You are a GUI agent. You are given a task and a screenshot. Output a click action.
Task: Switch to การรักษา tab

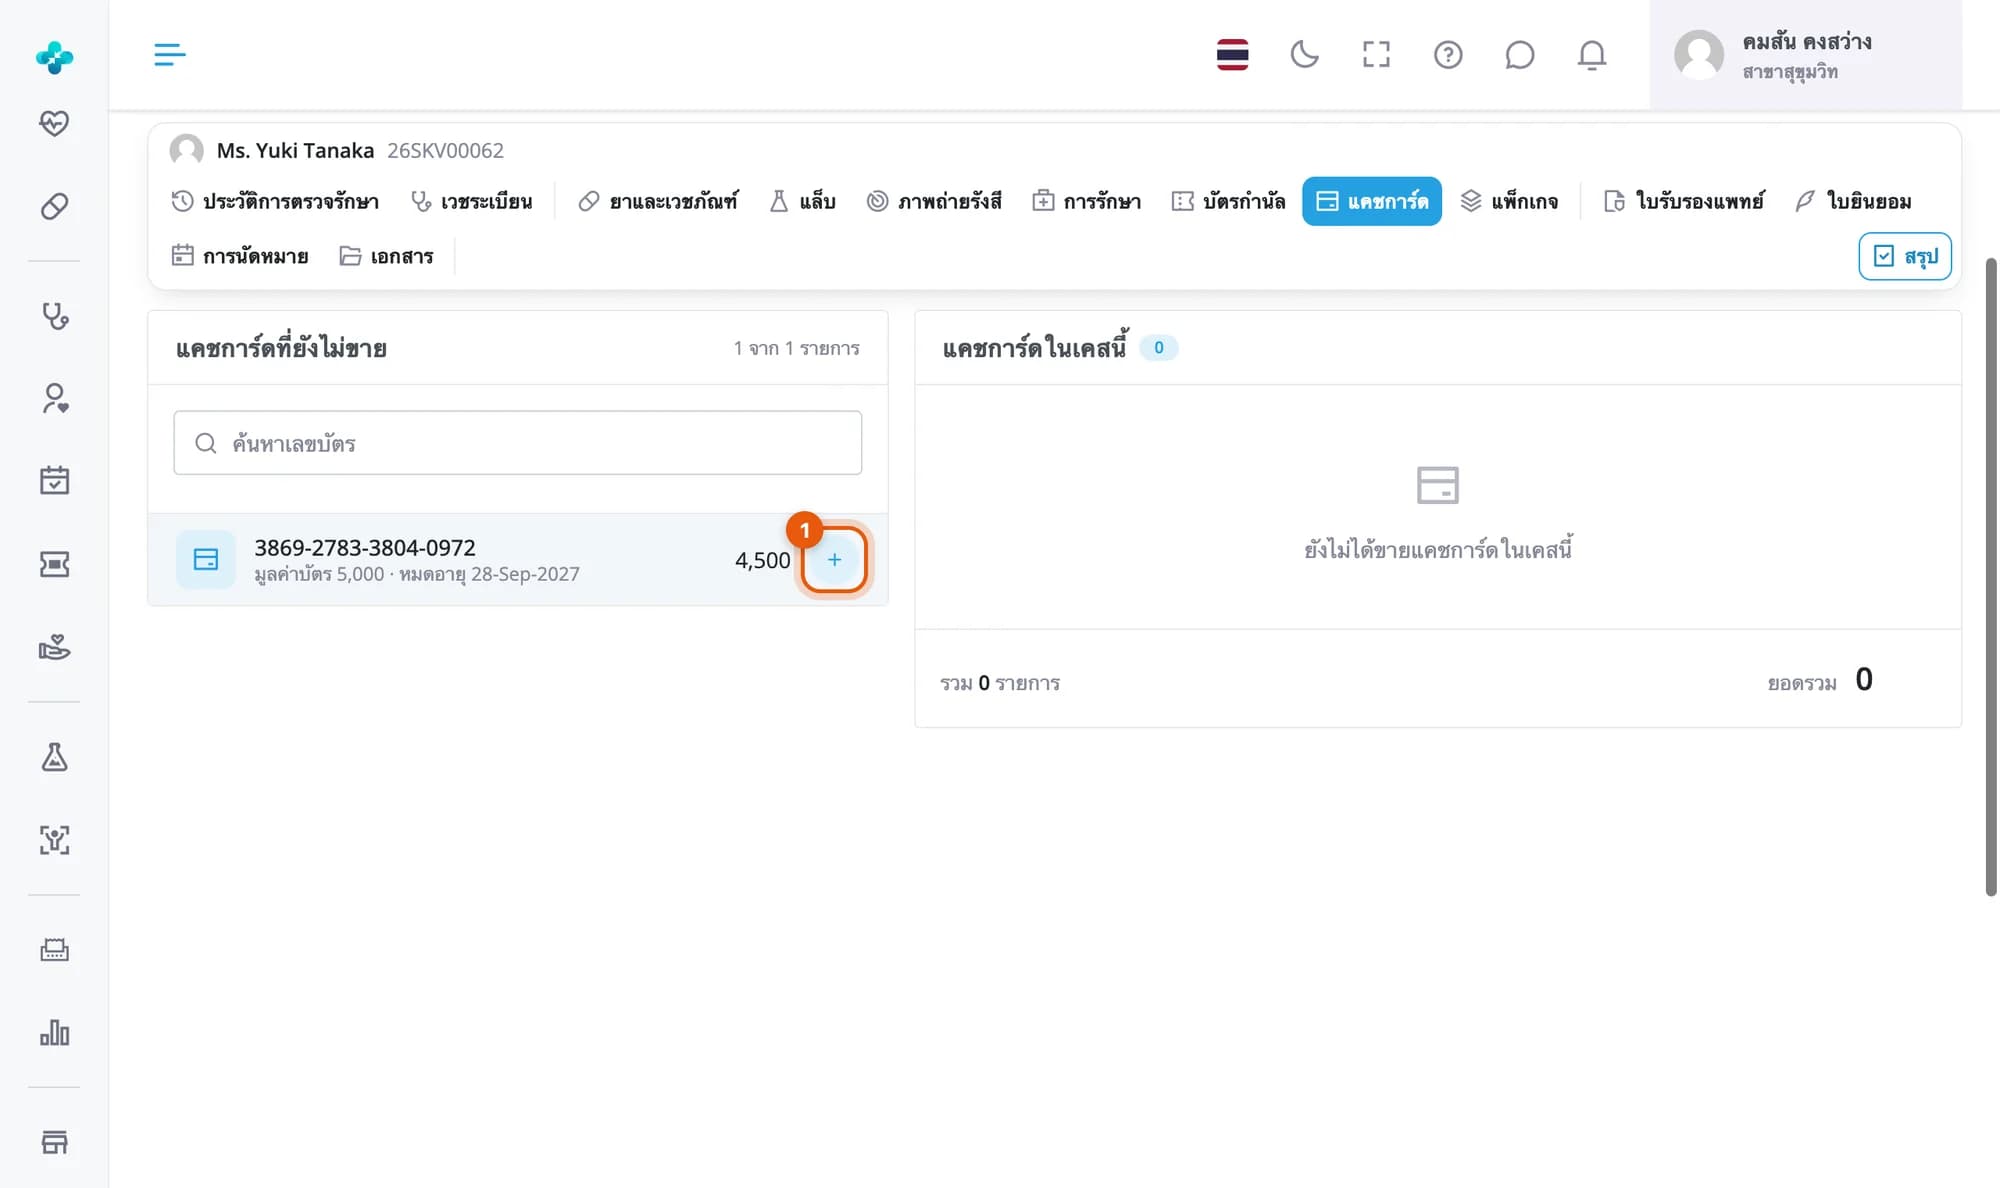pyautogui.click(x=1087, y=201)
